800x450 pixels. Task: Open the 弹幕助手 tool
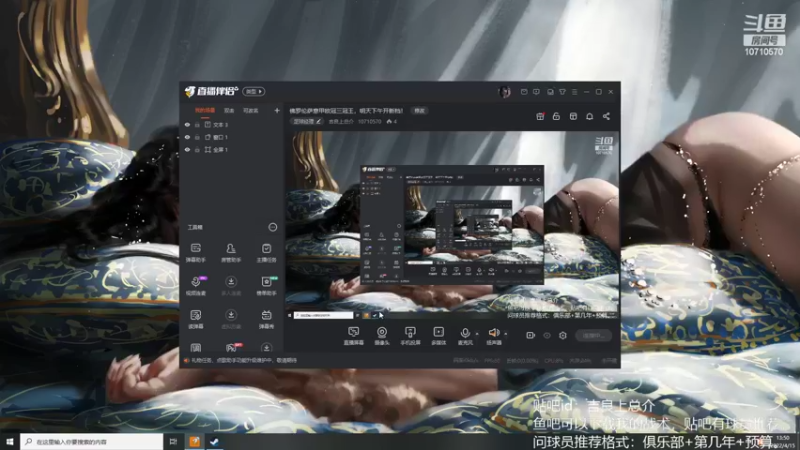click(195, 253)
